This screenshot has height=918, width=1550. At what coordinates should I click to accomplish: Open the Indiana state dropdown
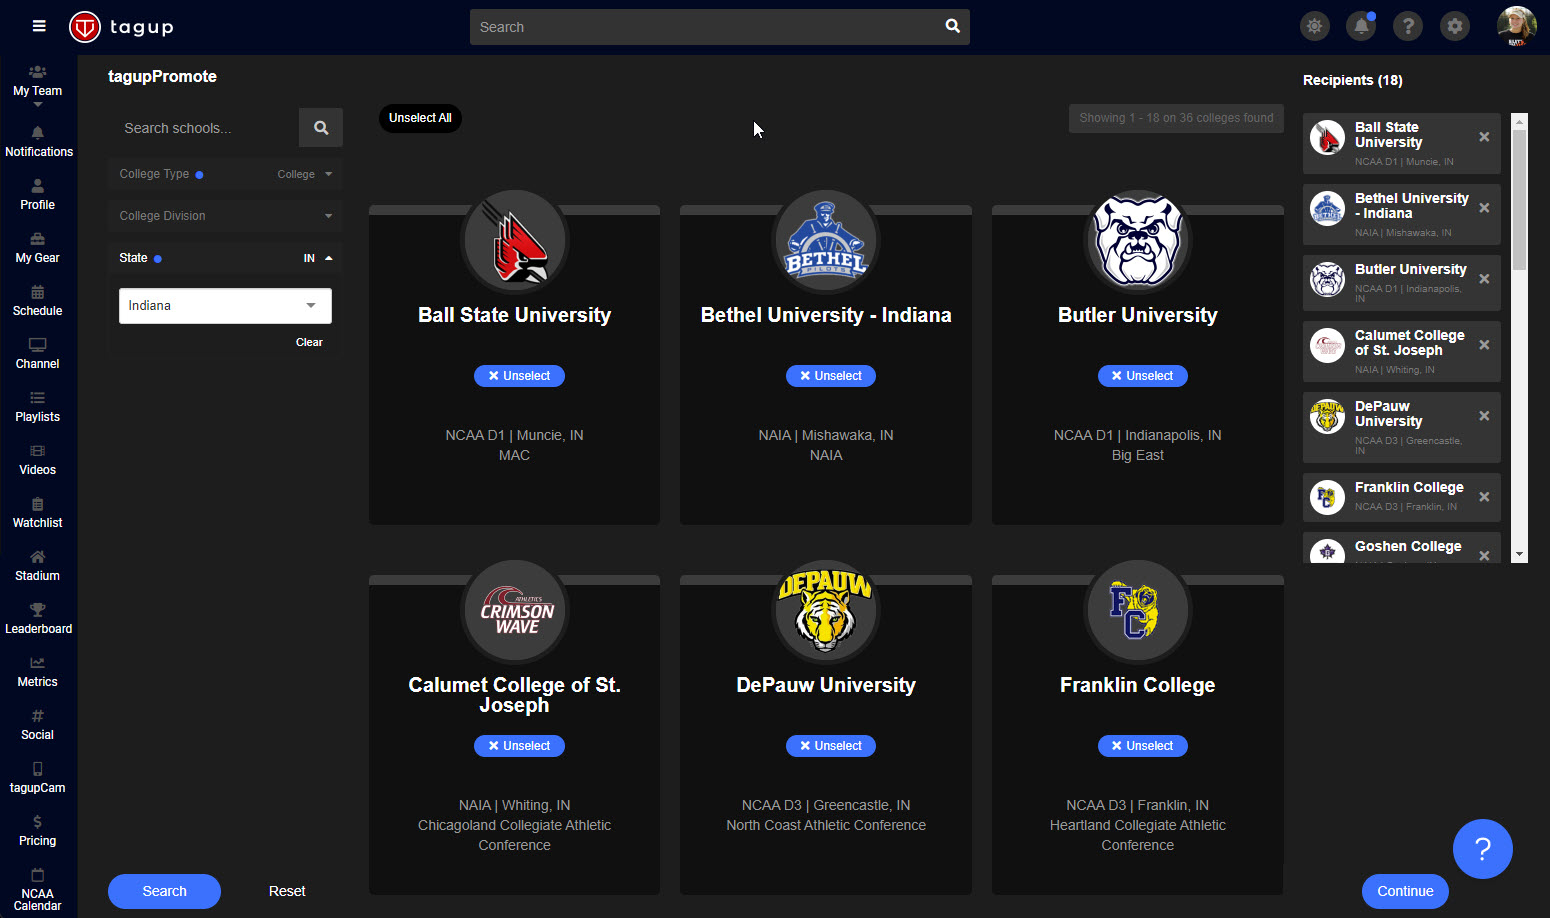click(225, 306)
